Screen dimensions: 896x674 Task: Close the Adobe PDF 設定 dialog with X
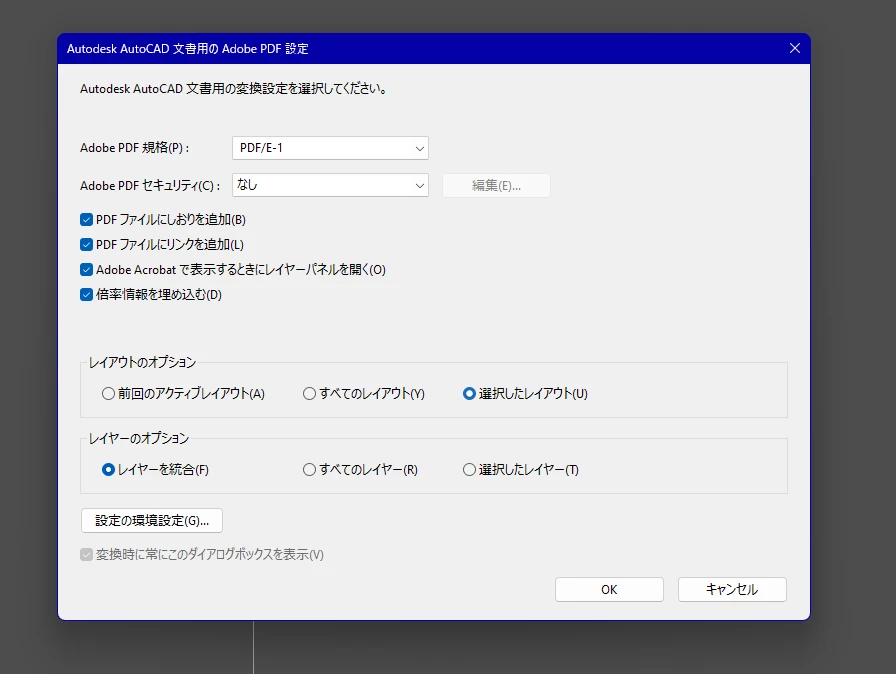(795, 49)
